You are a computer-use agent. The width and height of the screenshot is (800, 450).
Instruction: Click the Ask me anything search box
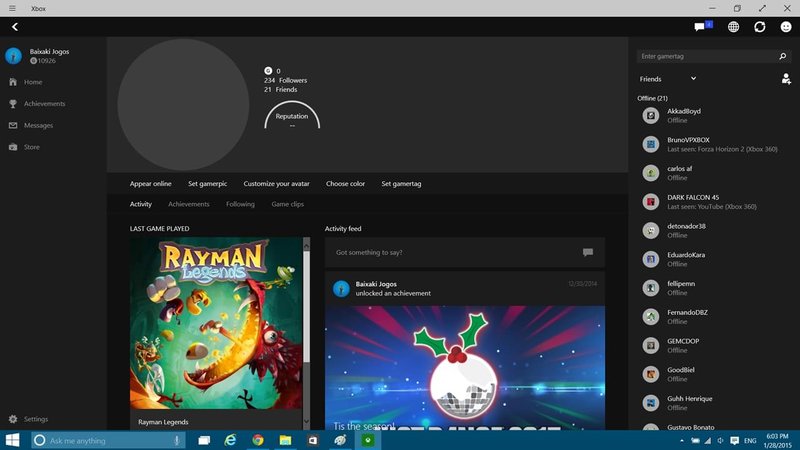coord(108,440)
